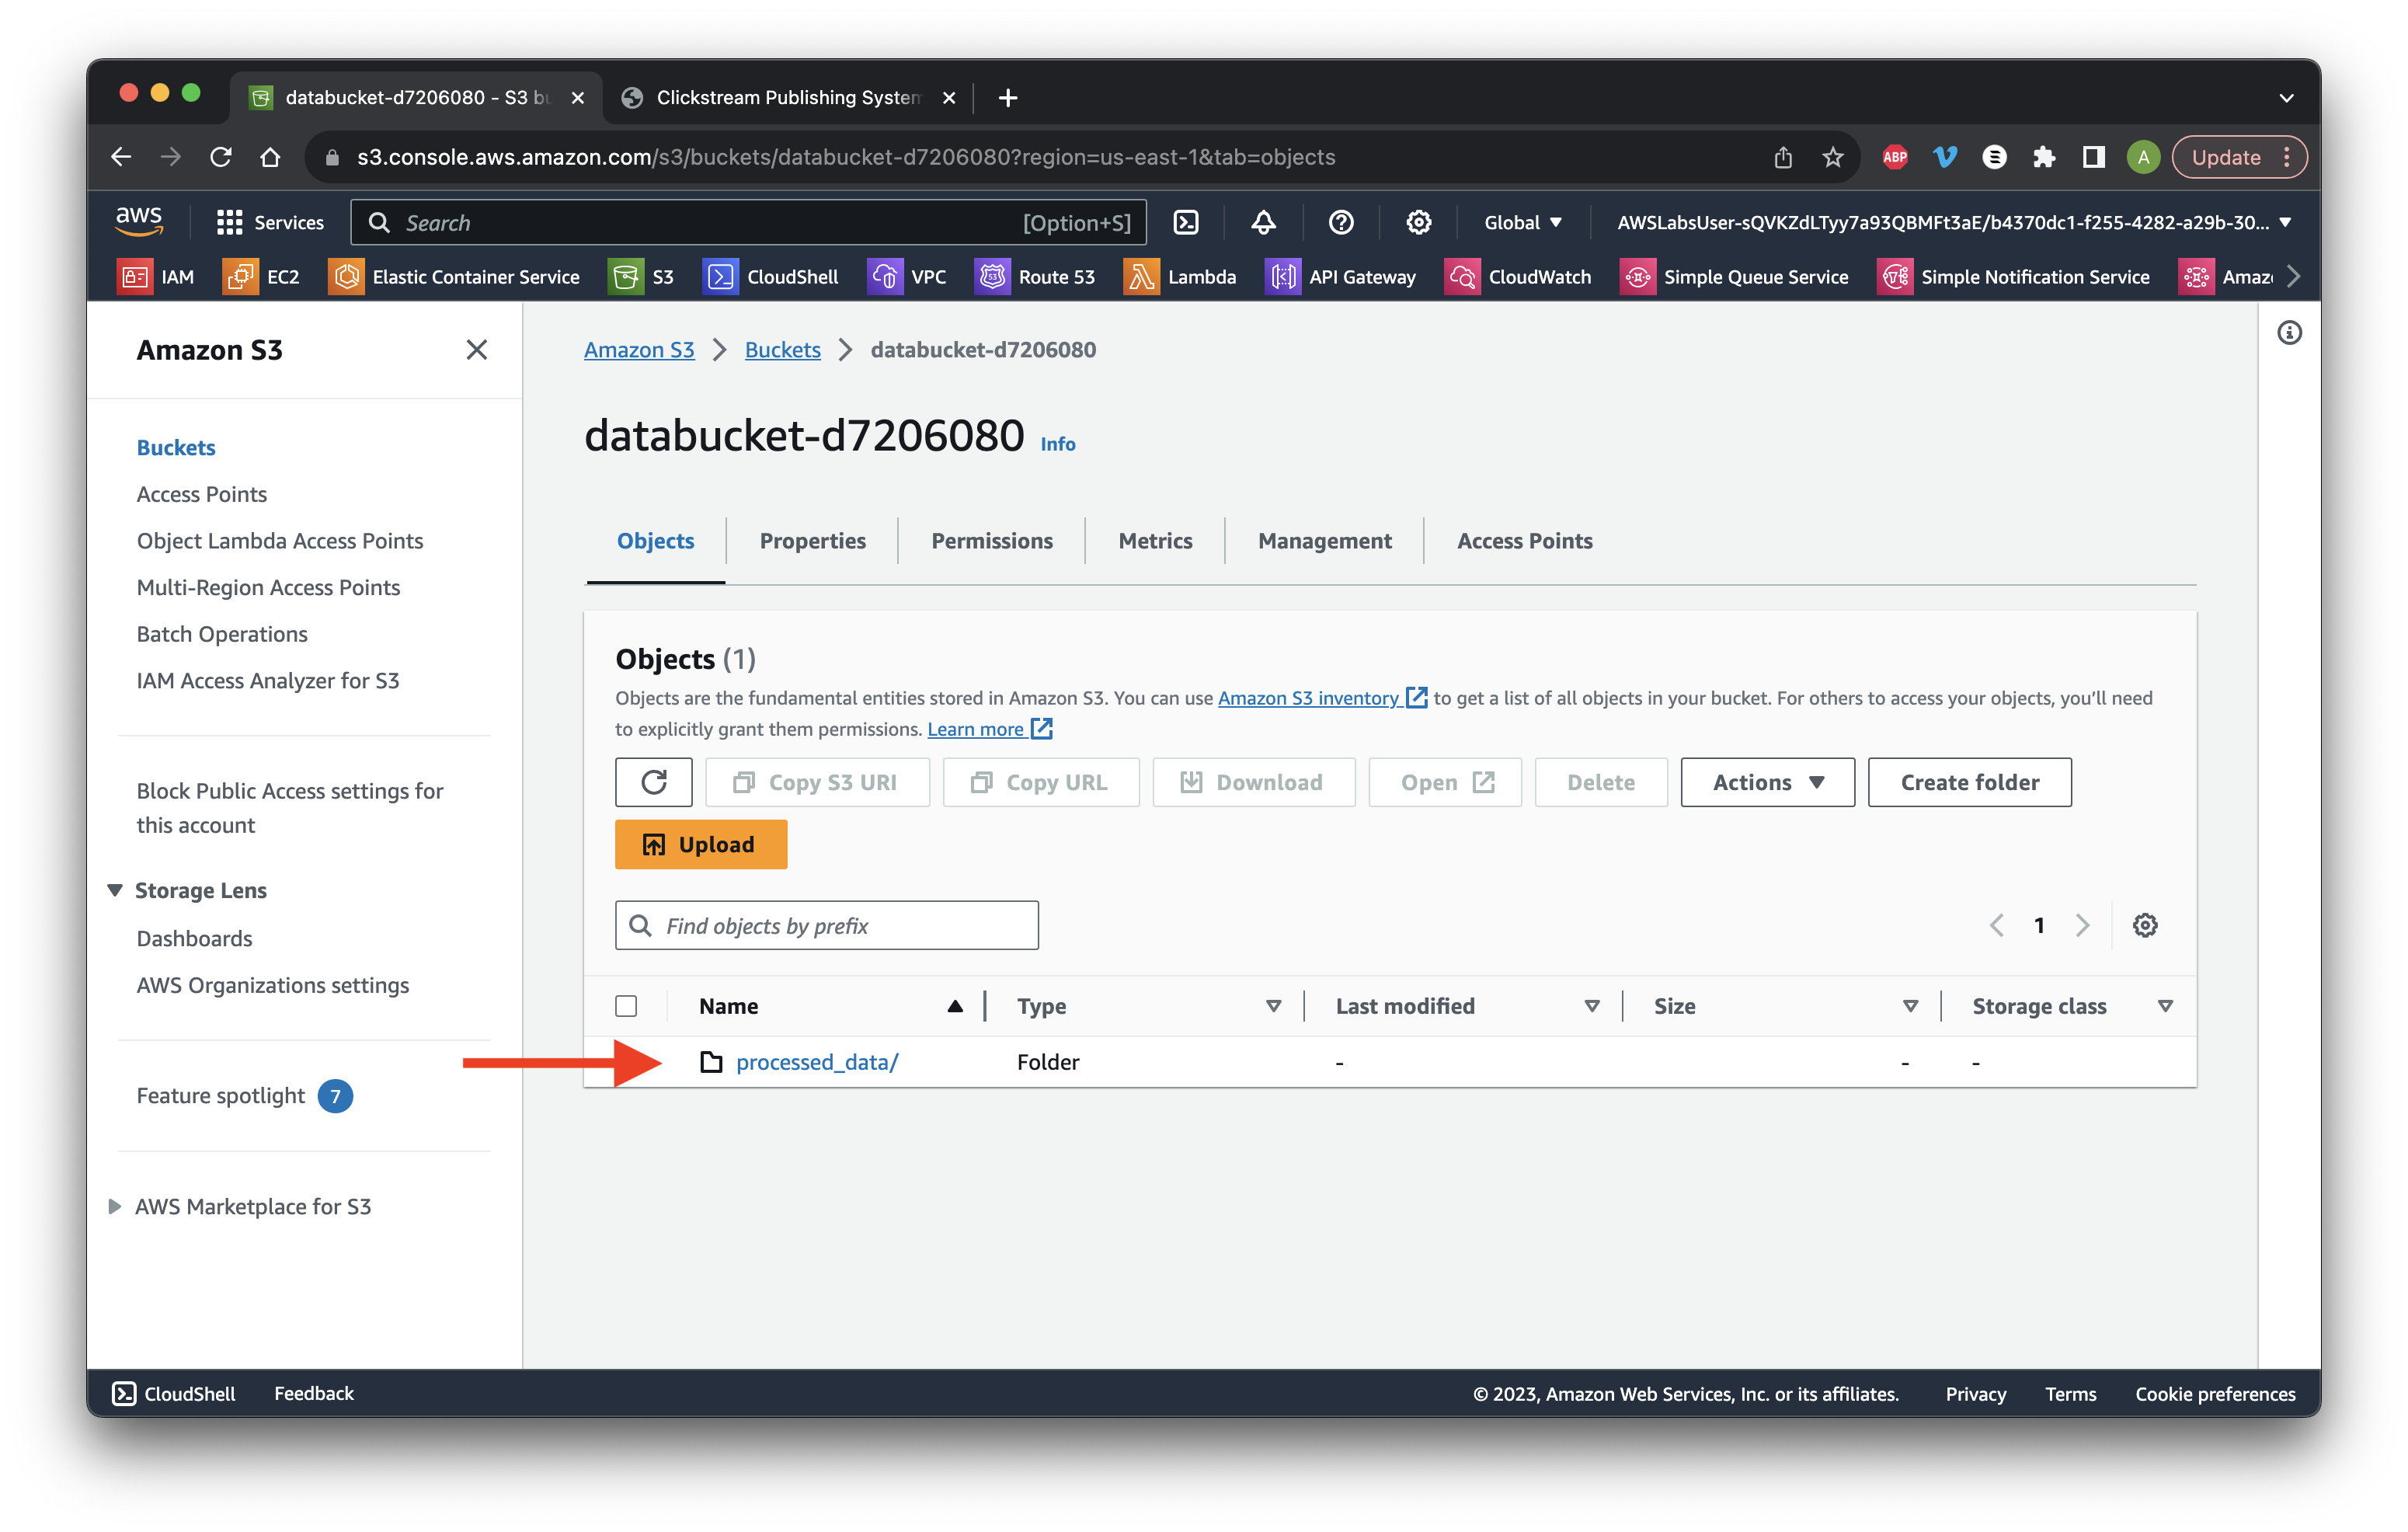Click the orange Upload button
Image resolution: width=2408 pixels, height=1532 pixels.
click(x=700, y=844)
